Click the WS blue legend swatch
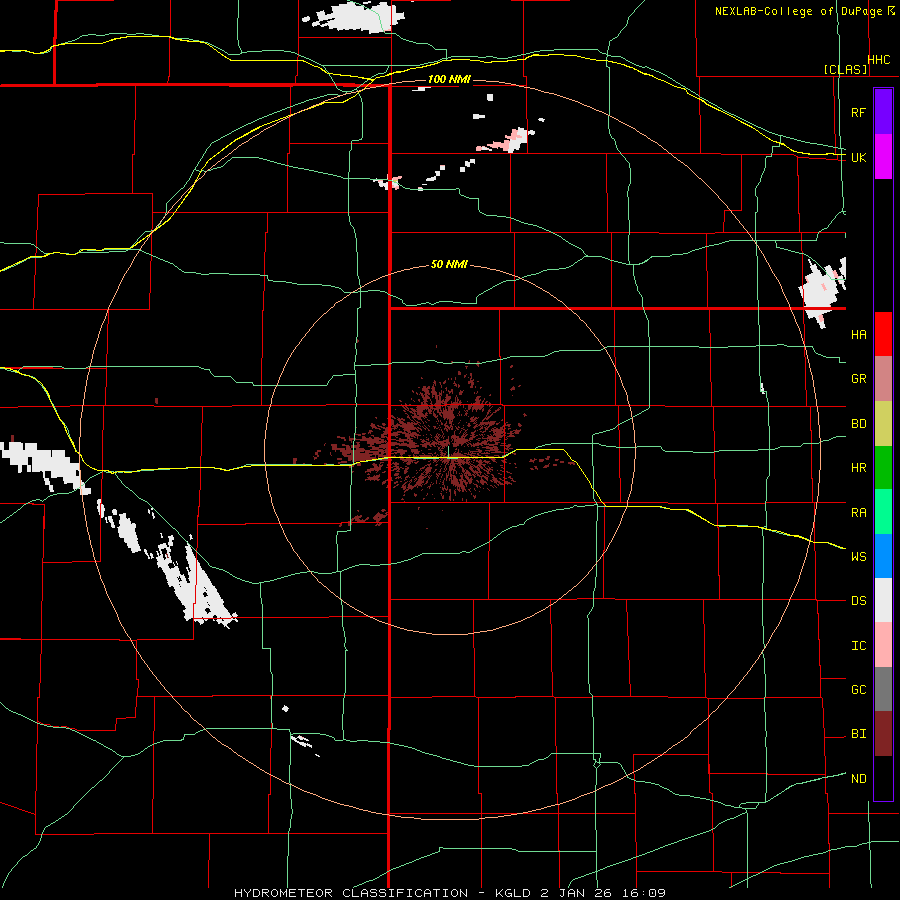This screenshot has width=900, height=900. (883, 556)
